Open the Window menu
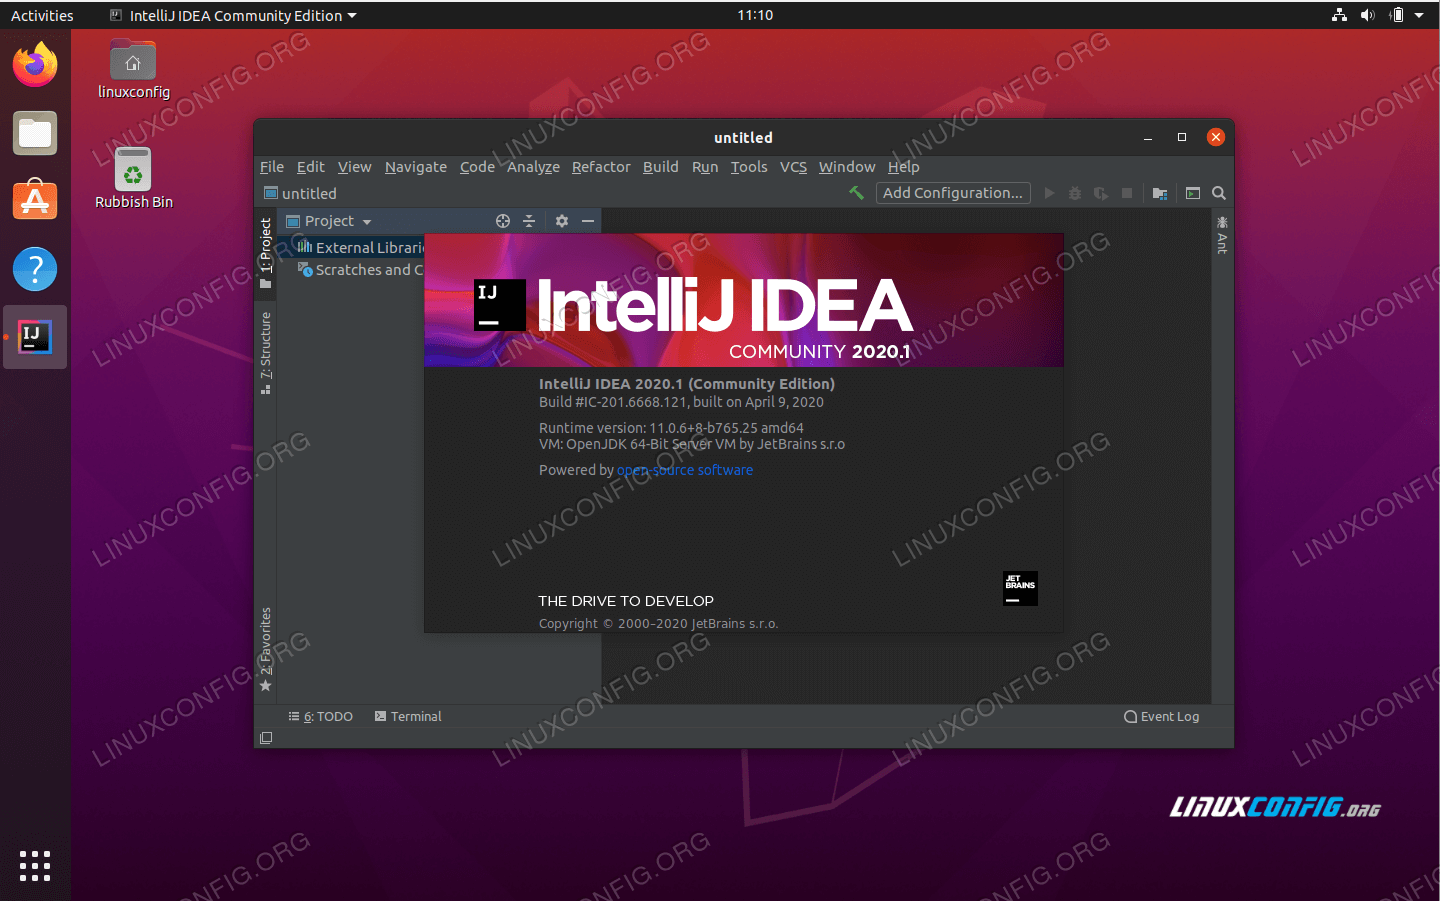 [x=847, y=167]
